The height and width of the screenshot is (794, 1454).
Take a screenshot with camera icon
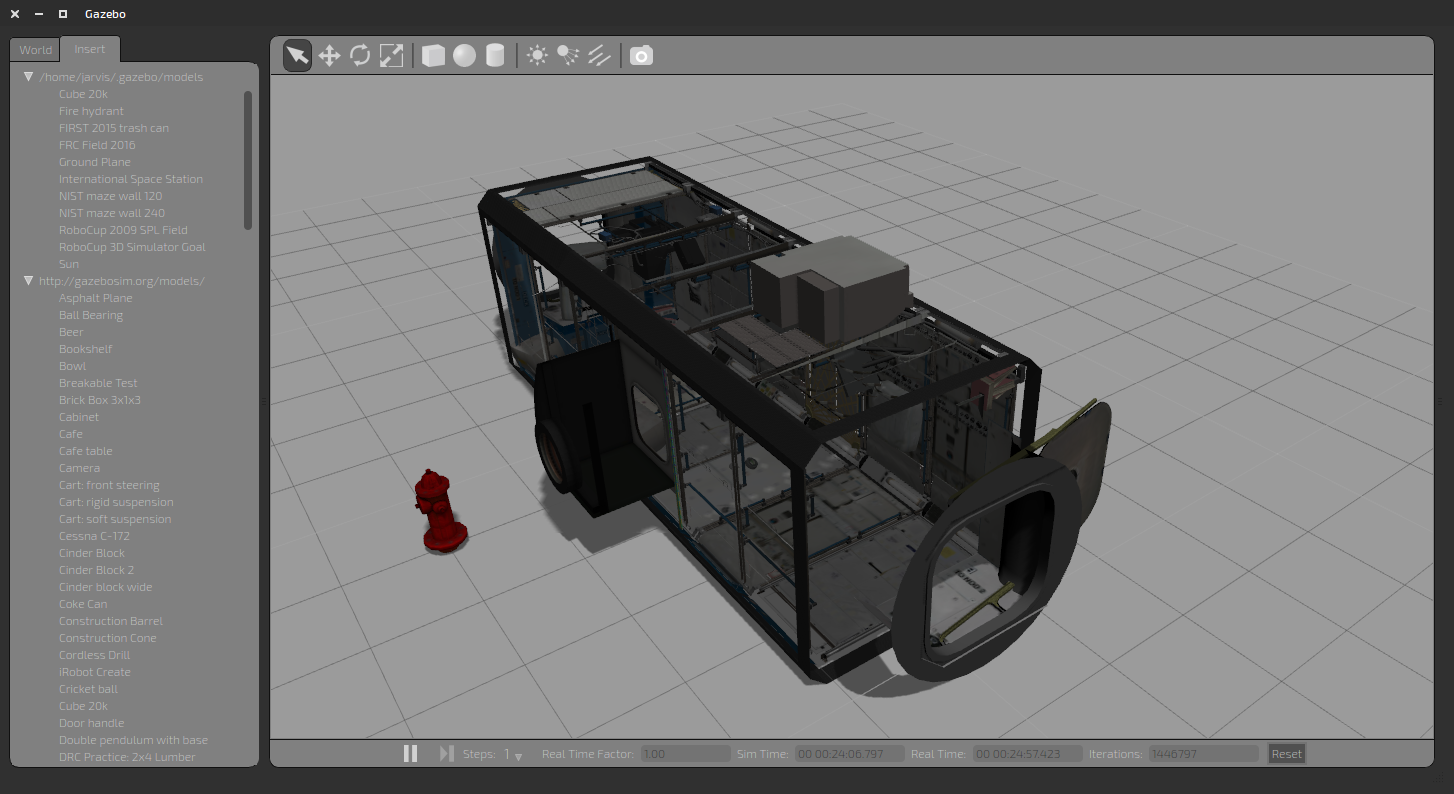point(641,56)
